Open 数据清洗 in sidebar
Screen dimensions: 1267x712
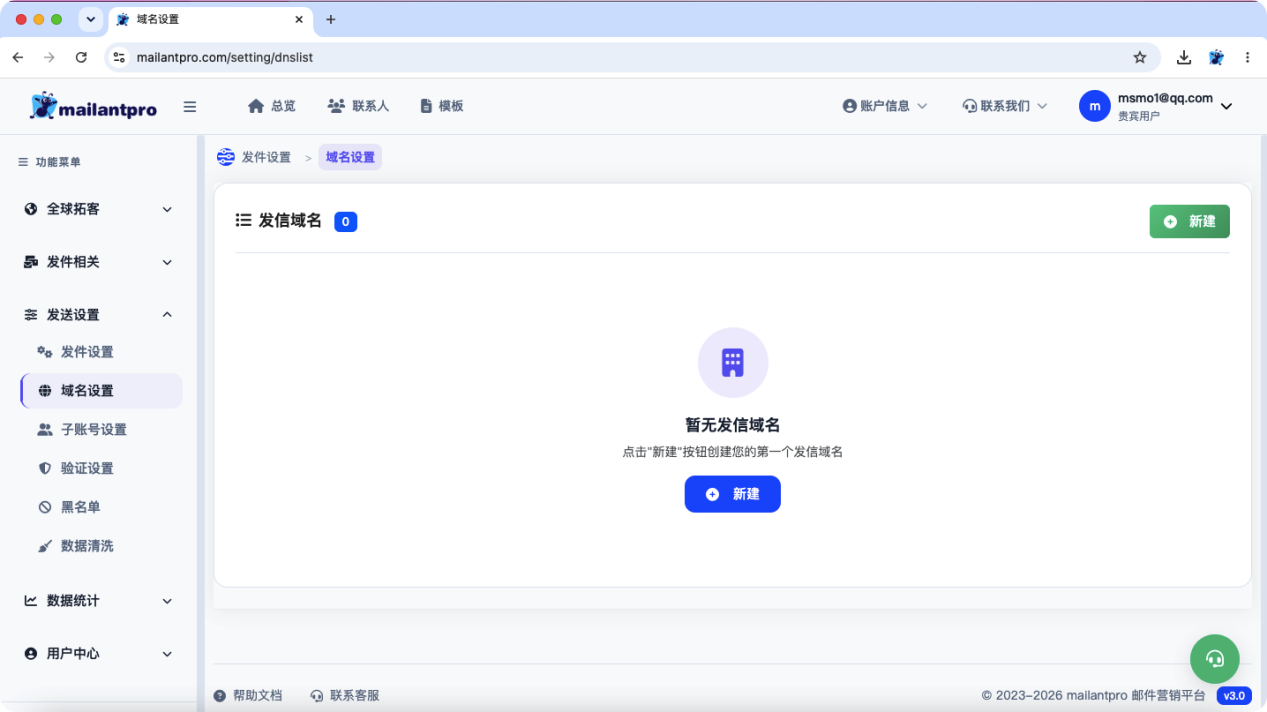(x=101, y=546)
